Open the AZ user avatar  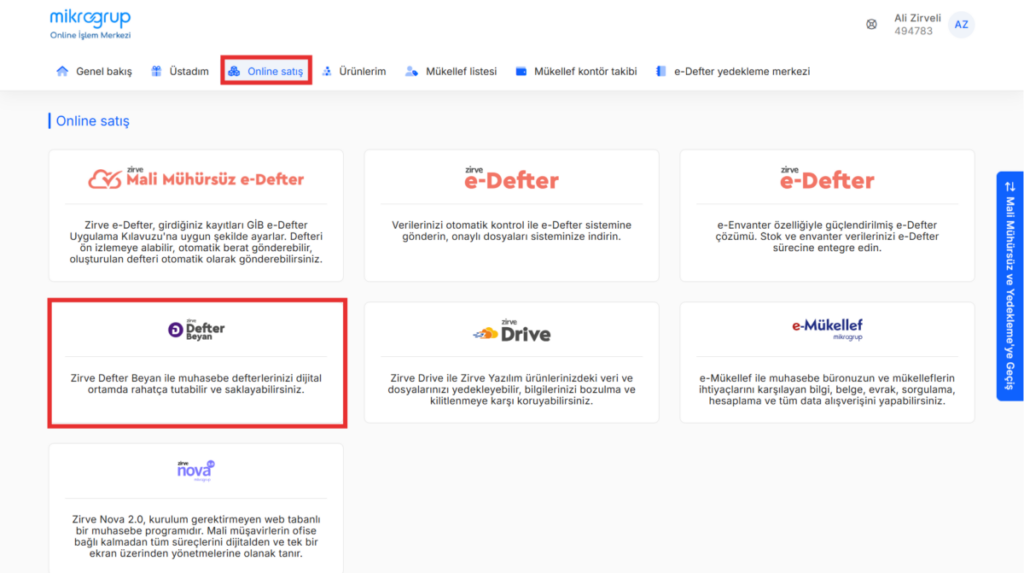point(961,25)
